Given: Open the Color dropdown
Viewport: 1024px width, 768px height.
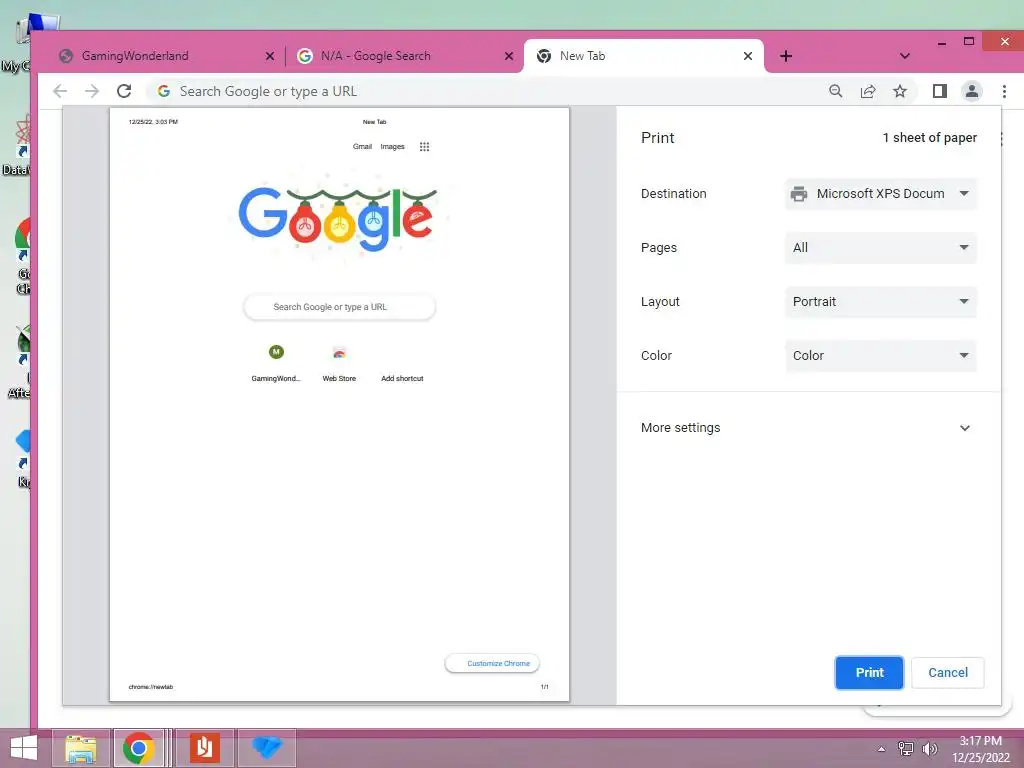Looking at the screenshot, I should [880, 356].
